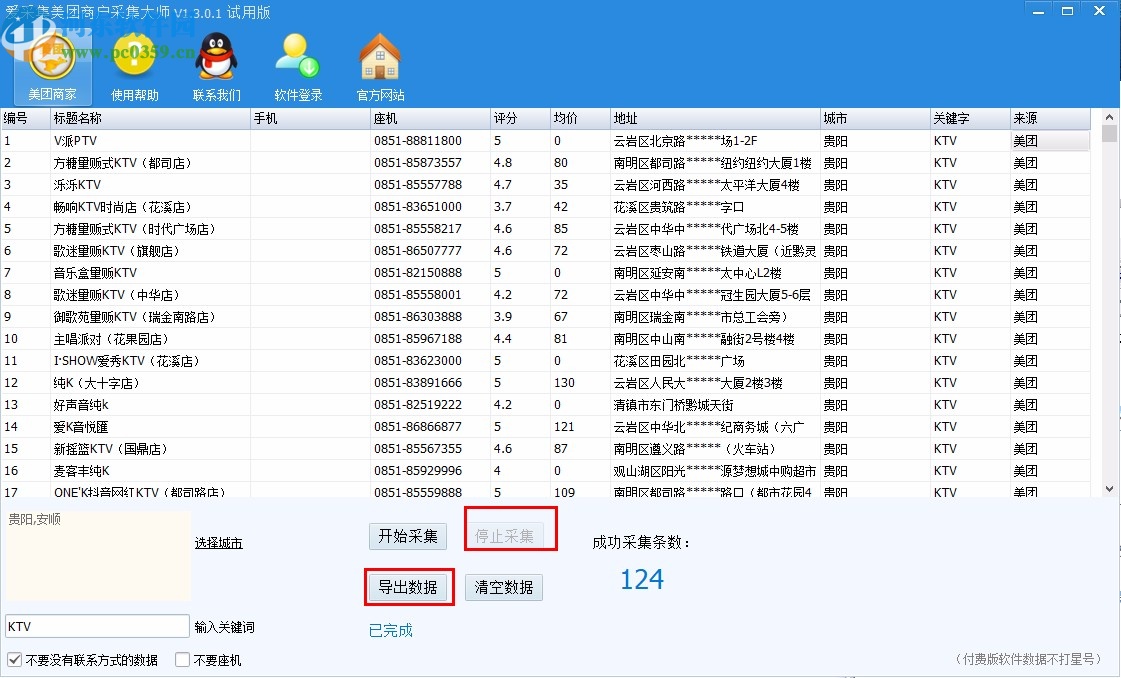Screen dimensions: 1121x678
Task: Click the keyword input containing KTV
Action: [x=95, y=625]
